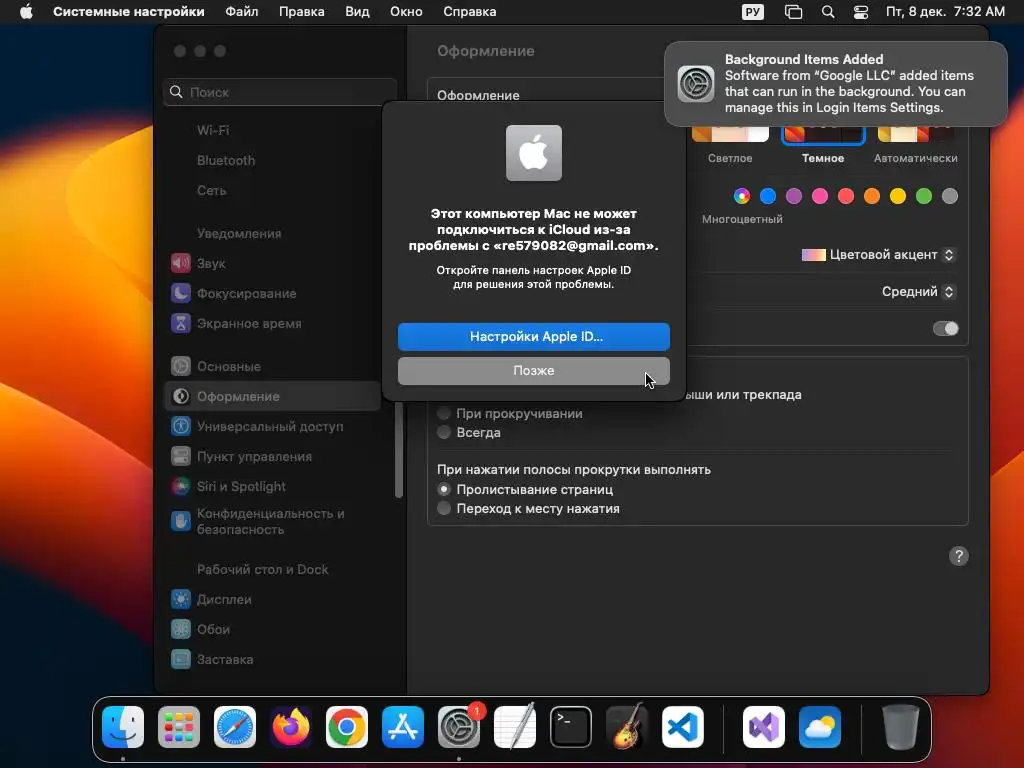
Task: Select the Автоматически appearance thumbnail
Action: (x=916, y=133)
